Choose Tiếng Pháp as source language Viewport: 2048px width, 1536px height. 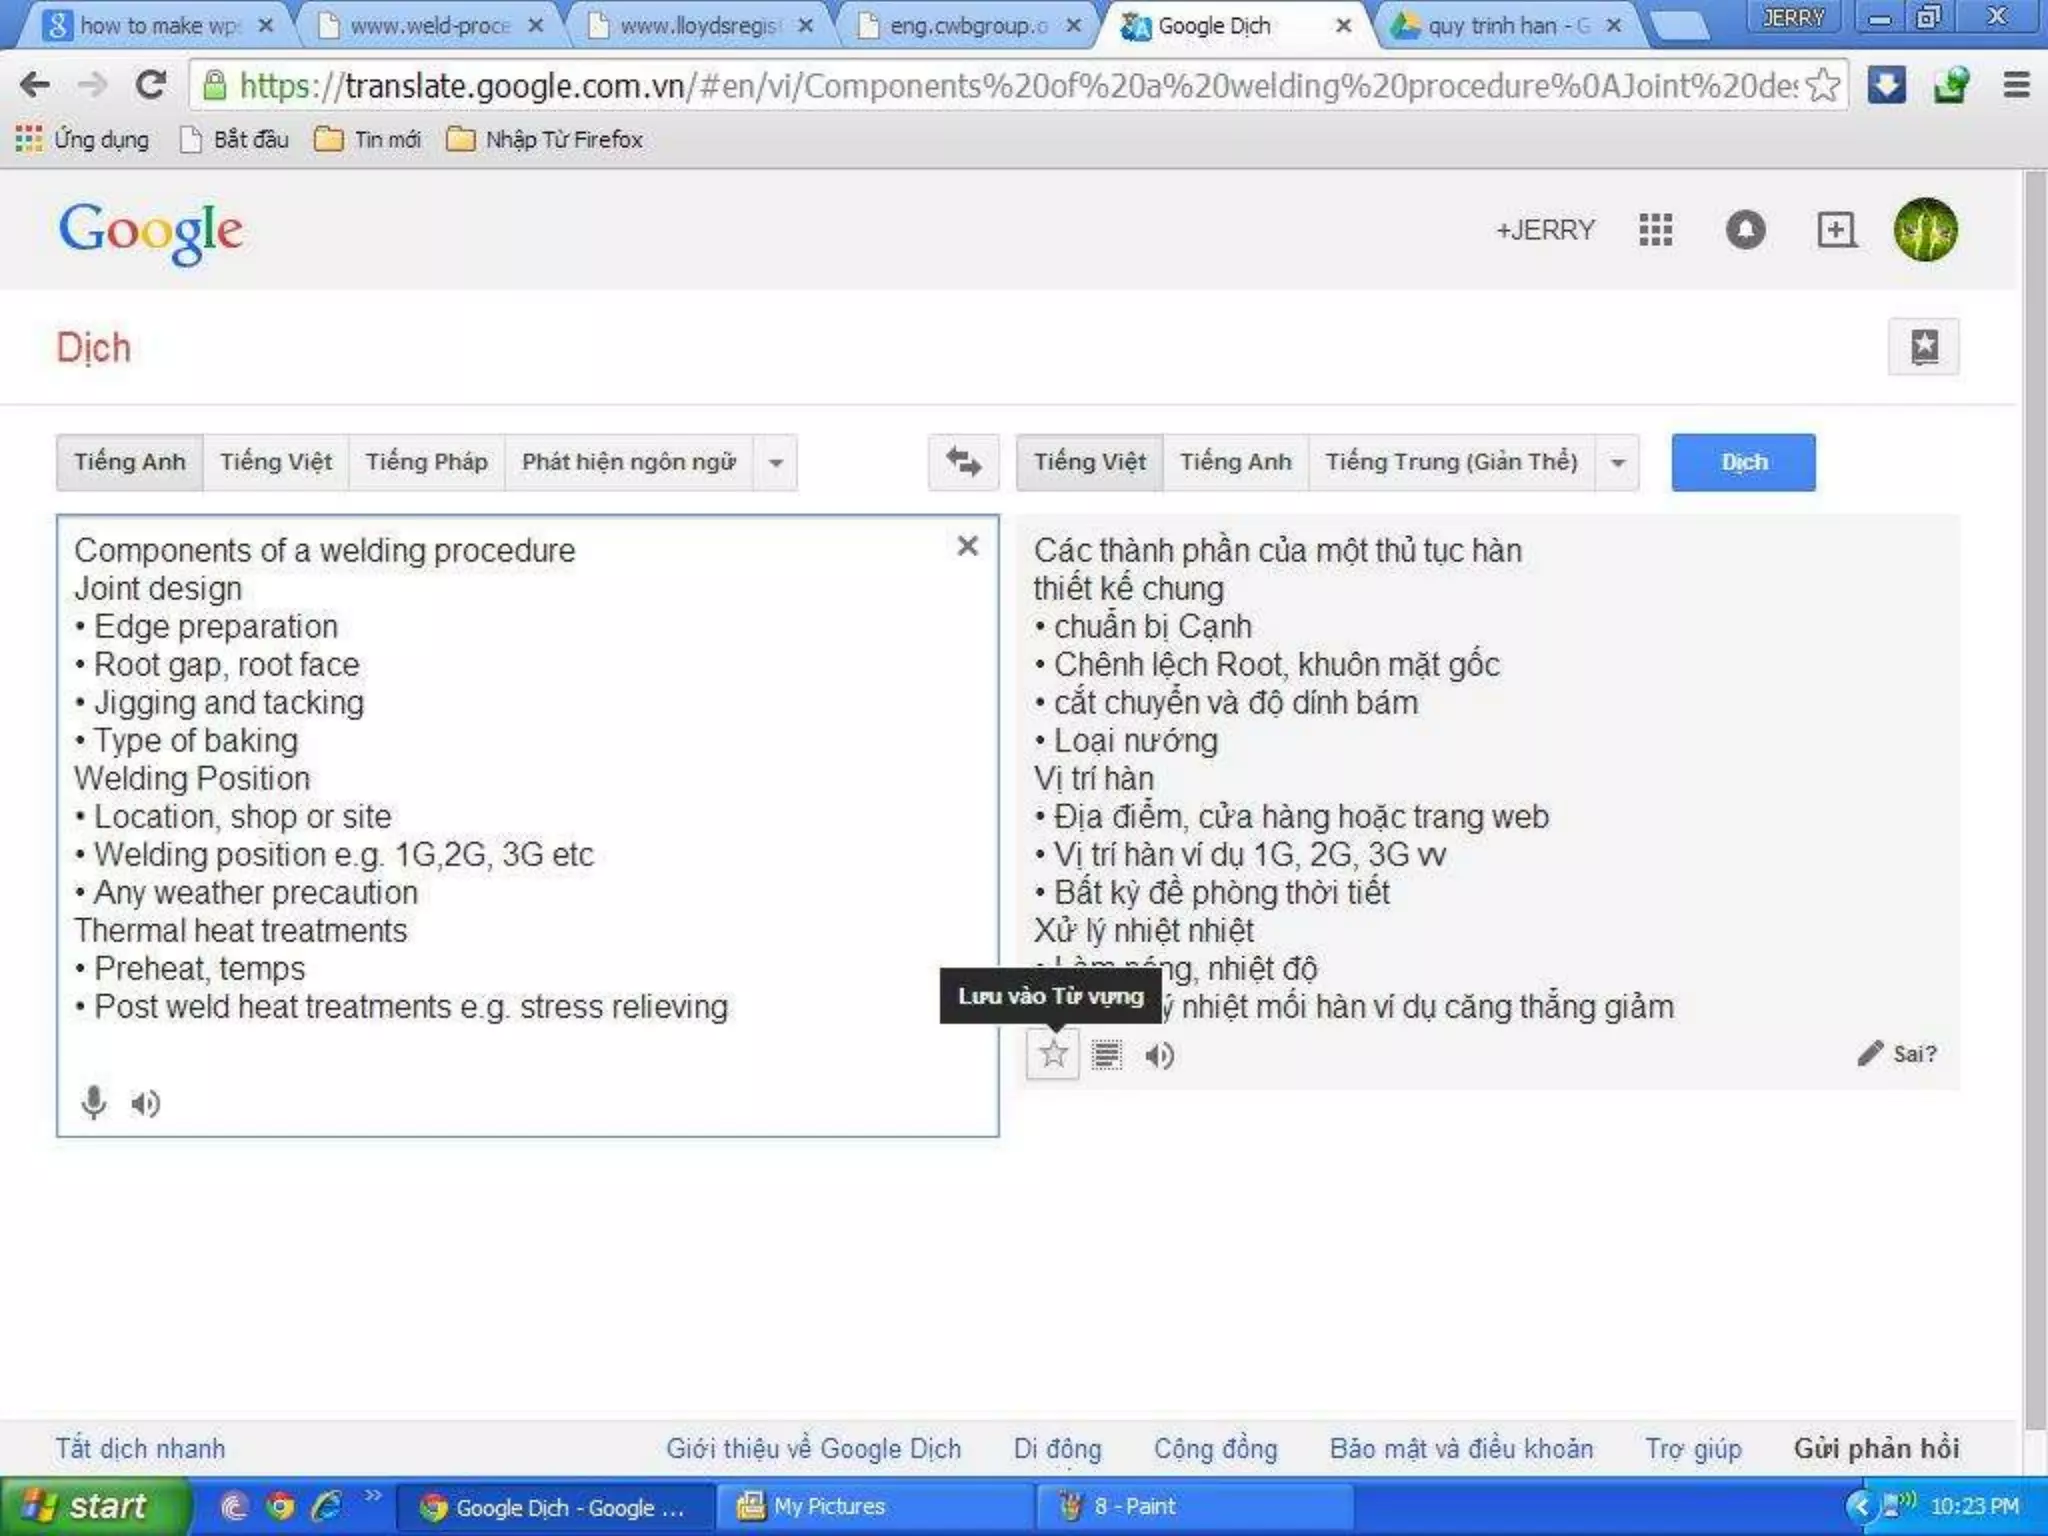point(426,462)
